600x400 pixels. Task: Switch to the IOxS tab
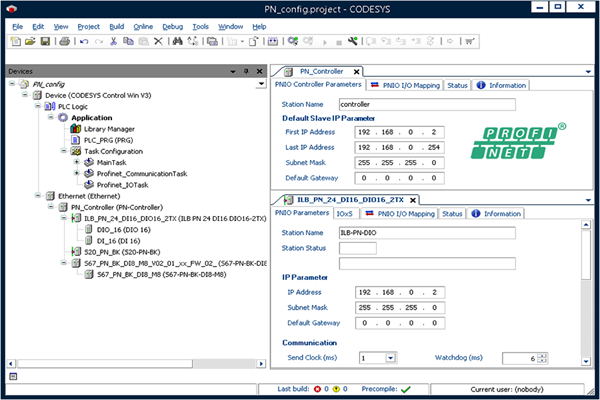click(x=344, y=214)
